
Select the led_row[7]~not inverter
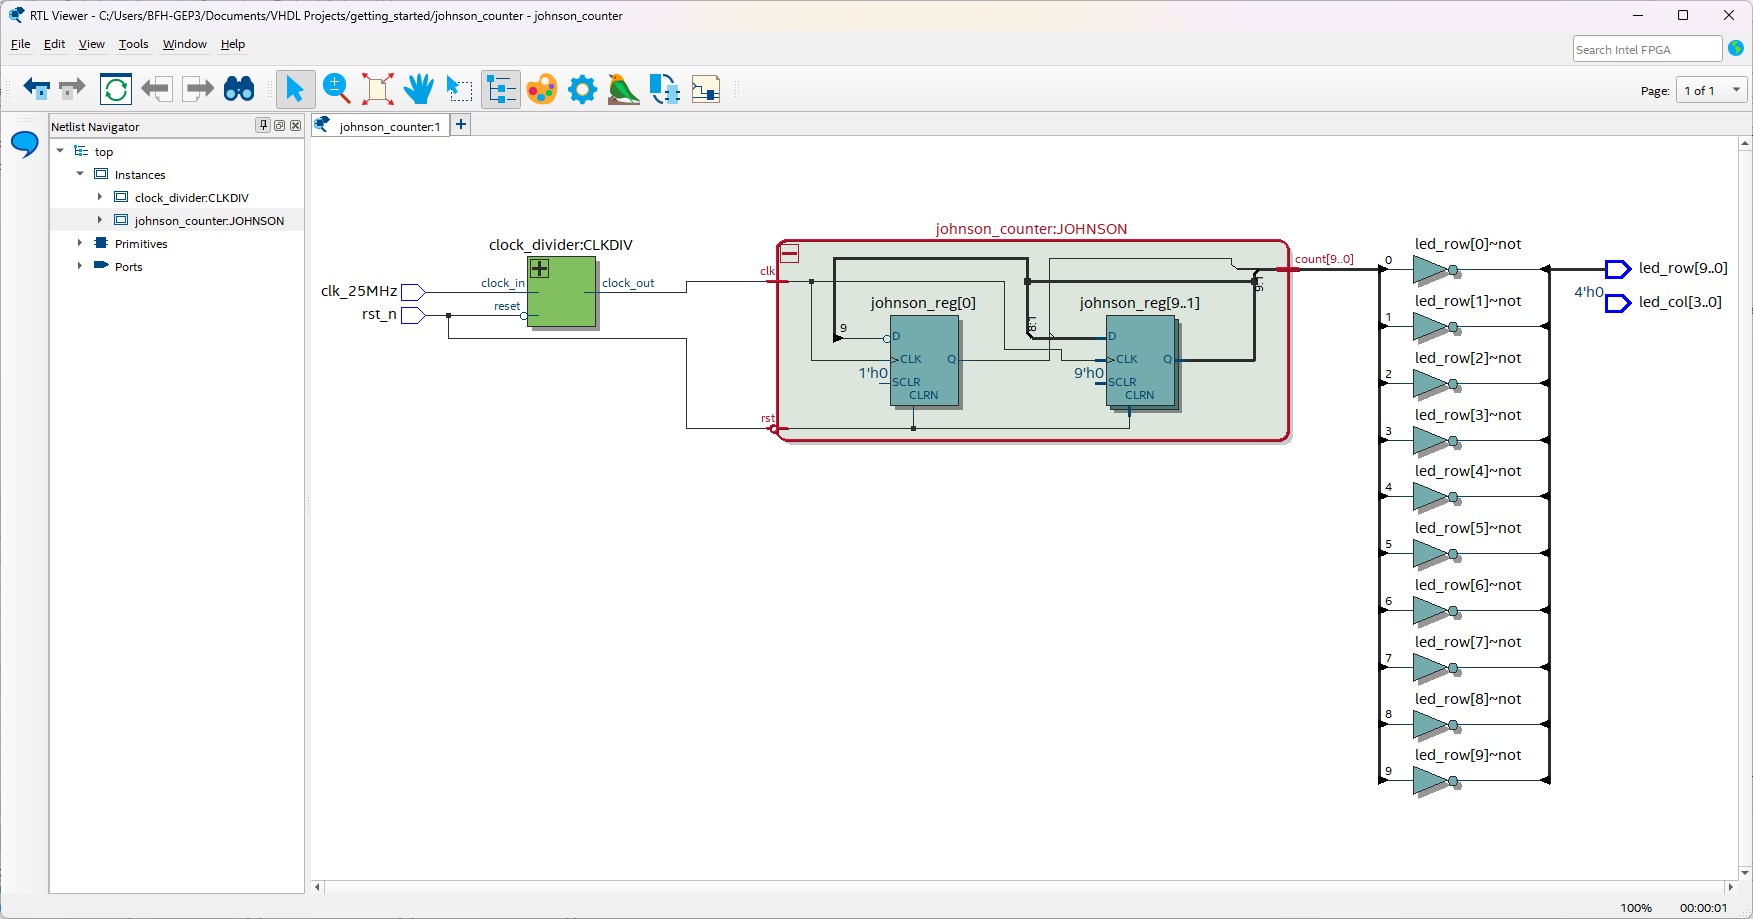(x=1437, y=668)
